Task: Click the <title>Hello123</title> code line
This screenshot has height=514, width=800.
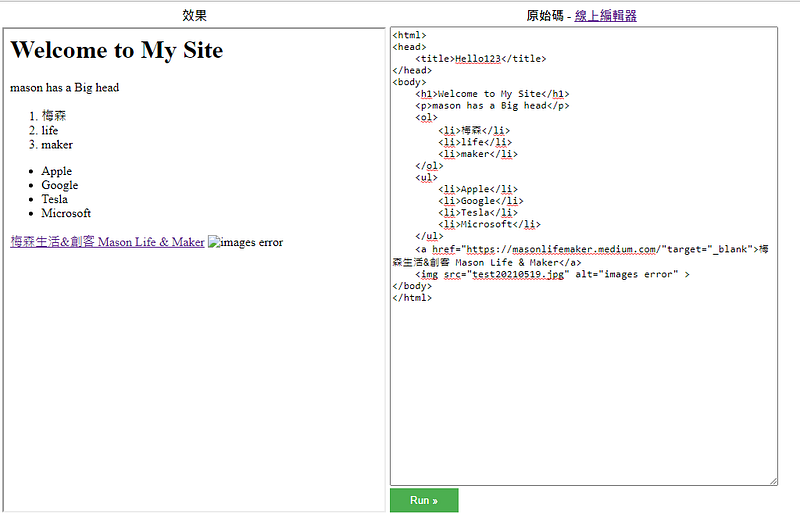Action: [481, 59]
